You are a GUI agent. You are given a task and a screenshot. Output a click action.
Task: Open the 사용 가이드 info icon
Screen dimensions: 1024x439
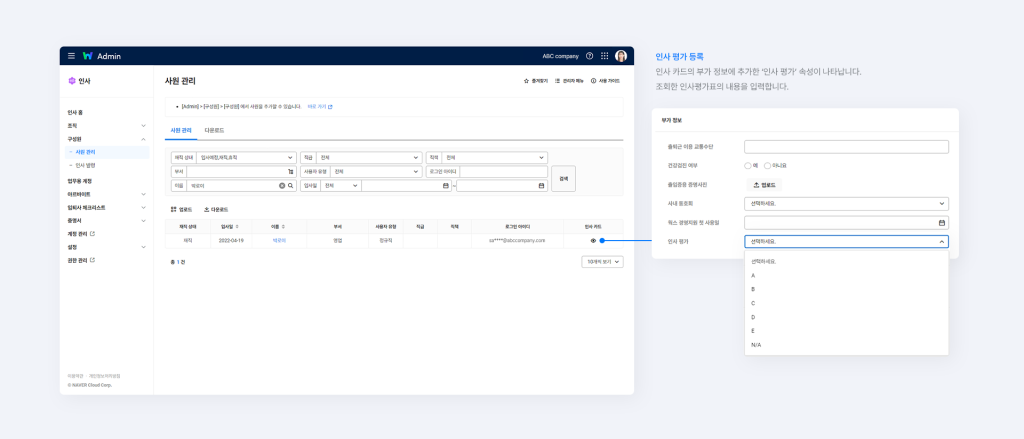tap(594, 81)
